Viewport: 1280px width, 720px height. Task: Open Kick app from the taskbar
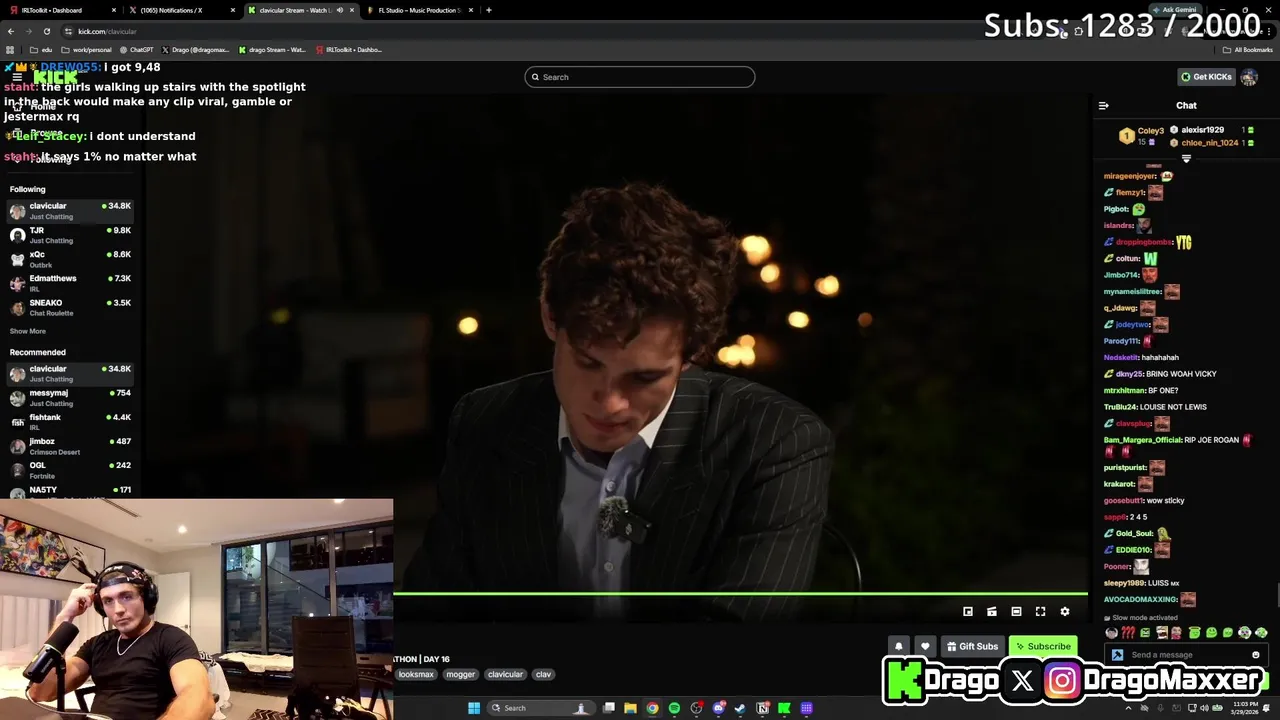[x=784, y=708]
